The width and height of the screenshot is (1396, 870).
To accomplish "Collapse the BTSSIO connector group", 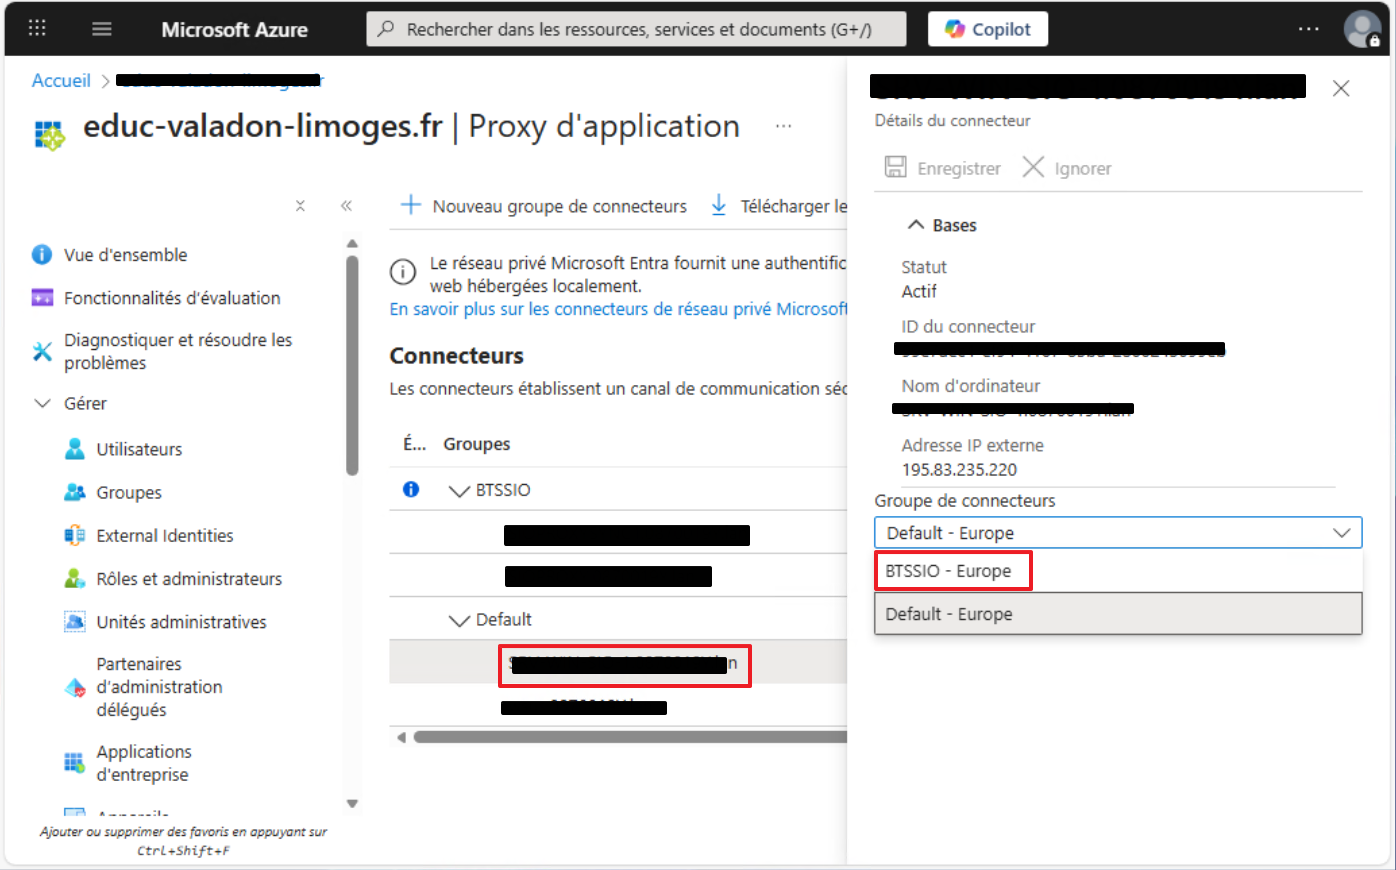I will coord(459,491).
